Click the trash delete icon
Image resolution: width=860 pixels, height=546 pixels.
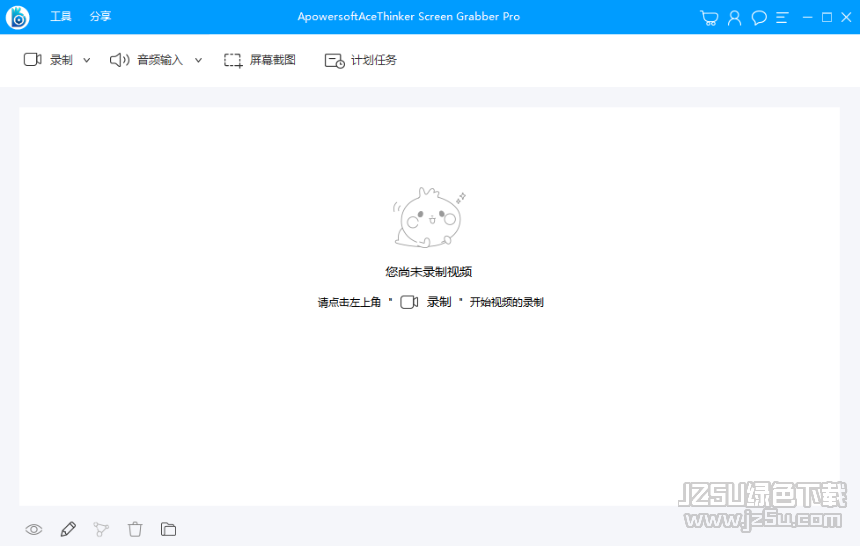[x=135, y=529]
